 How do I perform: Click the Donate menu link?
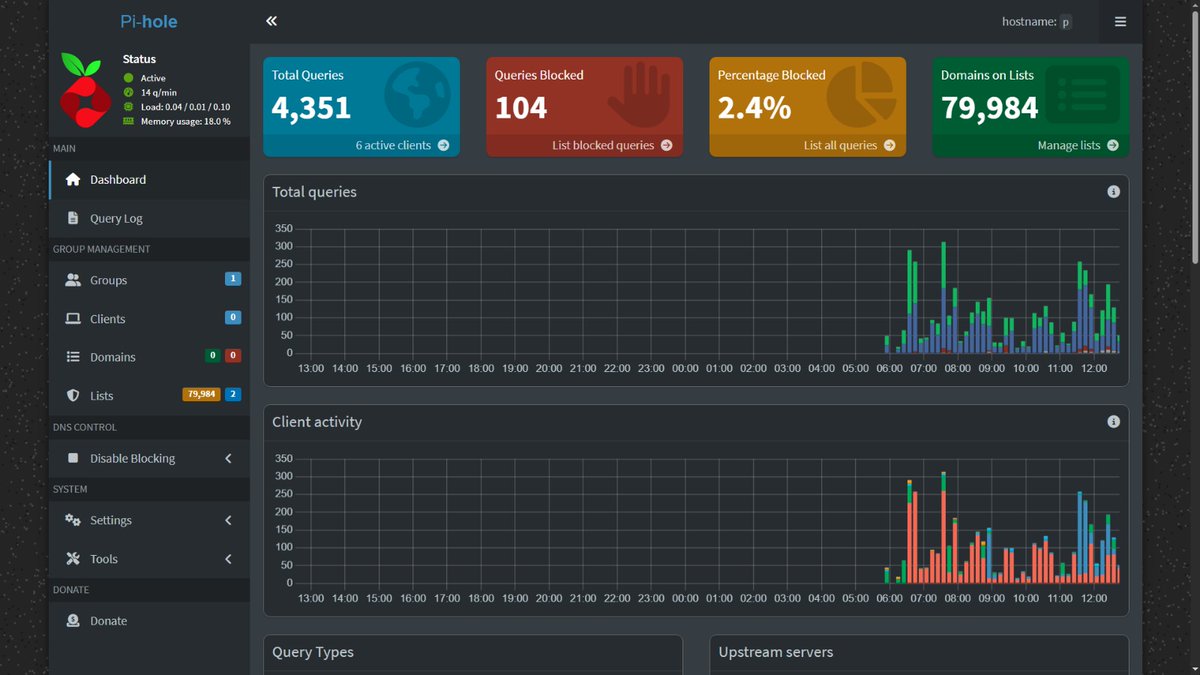click(150, 621)
